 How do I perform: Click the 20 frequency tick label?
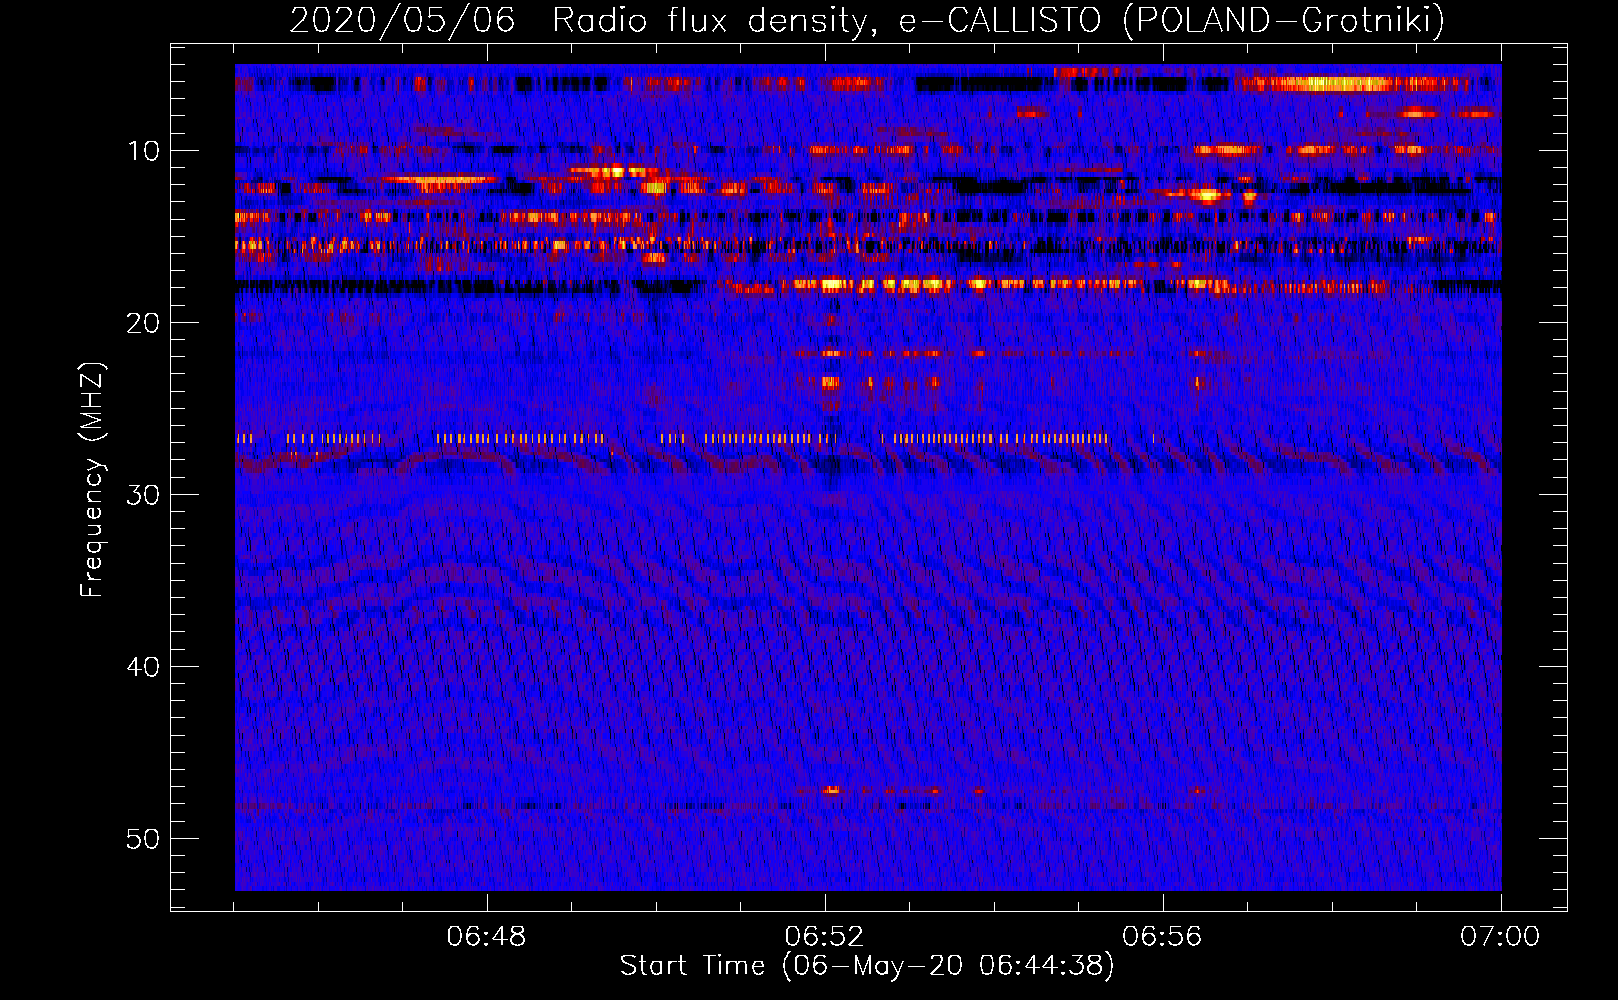(144, 323)
